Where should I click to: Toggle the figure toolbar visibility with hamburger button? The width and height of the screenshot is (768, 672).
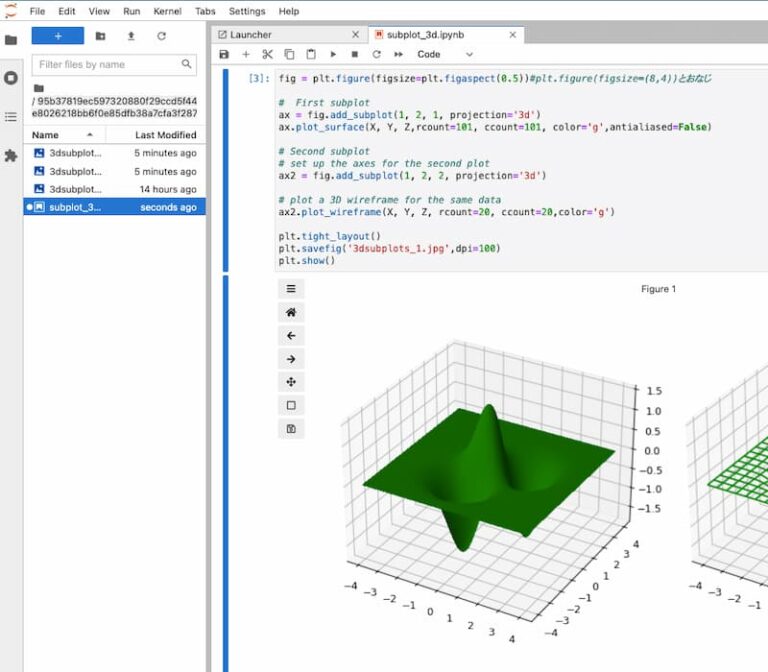tap(291, 289)
